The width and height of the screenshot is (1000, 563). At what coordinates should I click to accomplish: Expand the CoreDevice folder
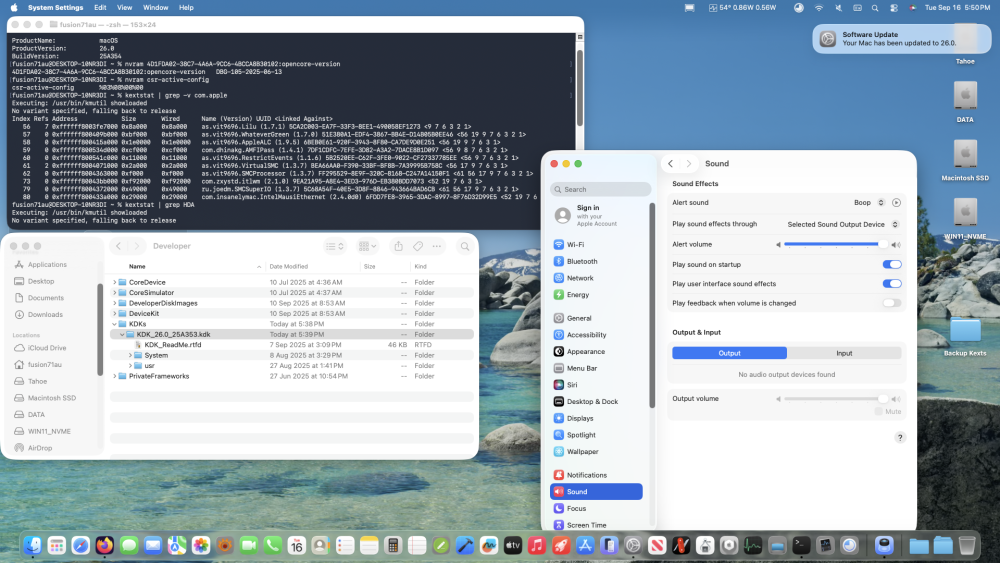tap(115, 282)
